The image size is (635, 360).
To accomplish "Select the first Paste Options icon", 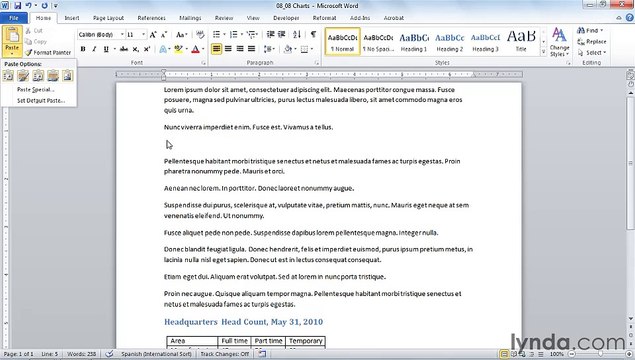I will point(8,76).
